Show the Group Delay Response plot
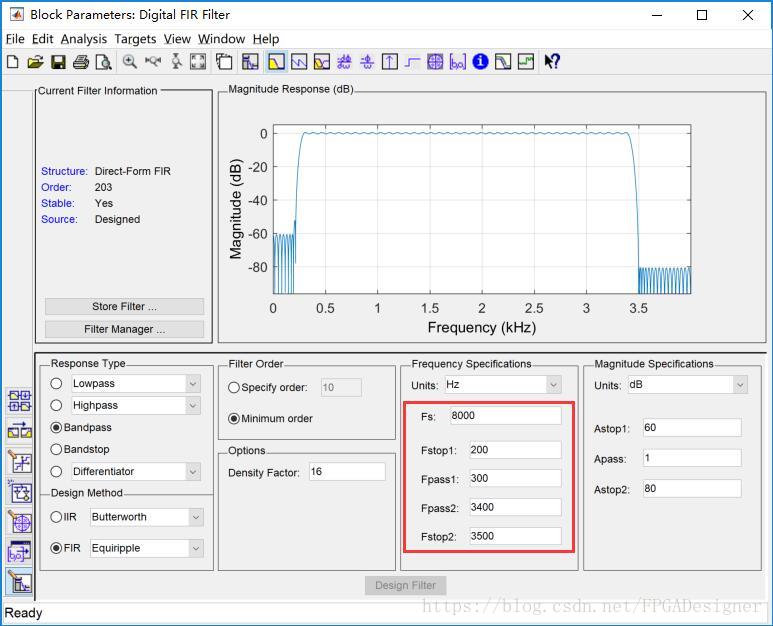Image resolution: width=773 pixels, height=626 pixels. pos(344,62)
